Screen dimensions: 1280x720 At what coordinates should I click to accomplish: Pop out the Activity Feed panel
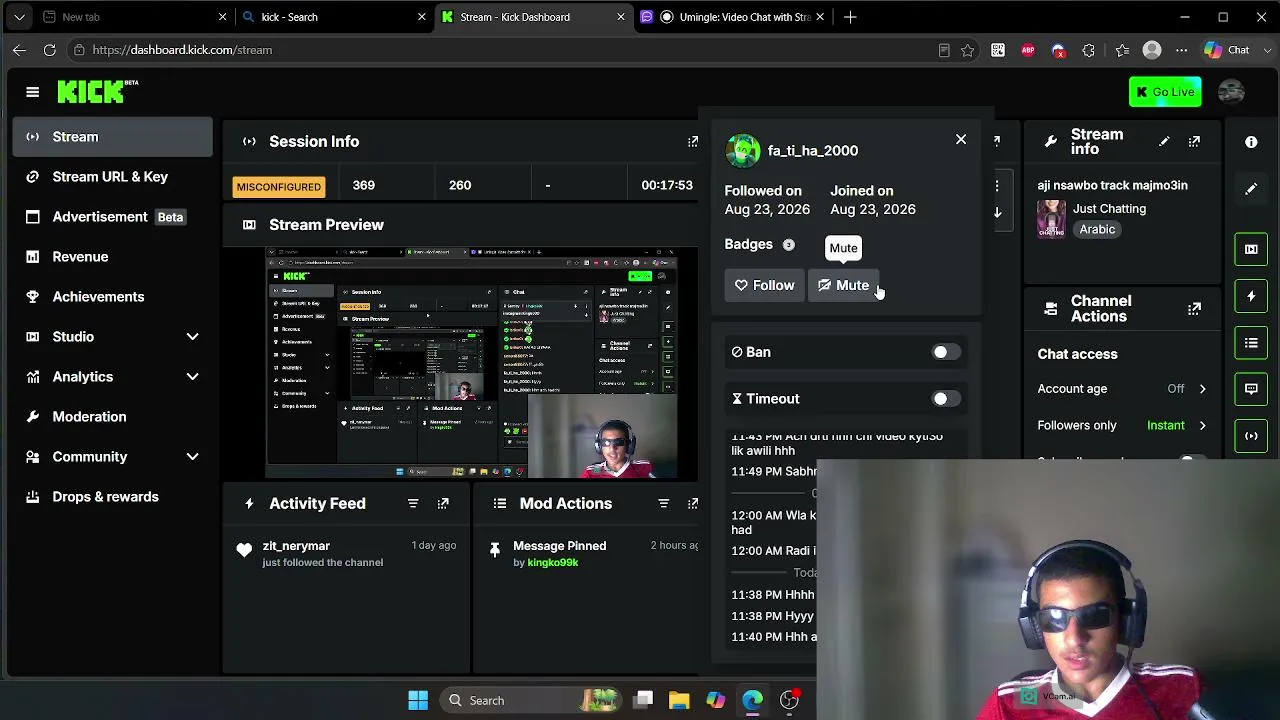443,504
